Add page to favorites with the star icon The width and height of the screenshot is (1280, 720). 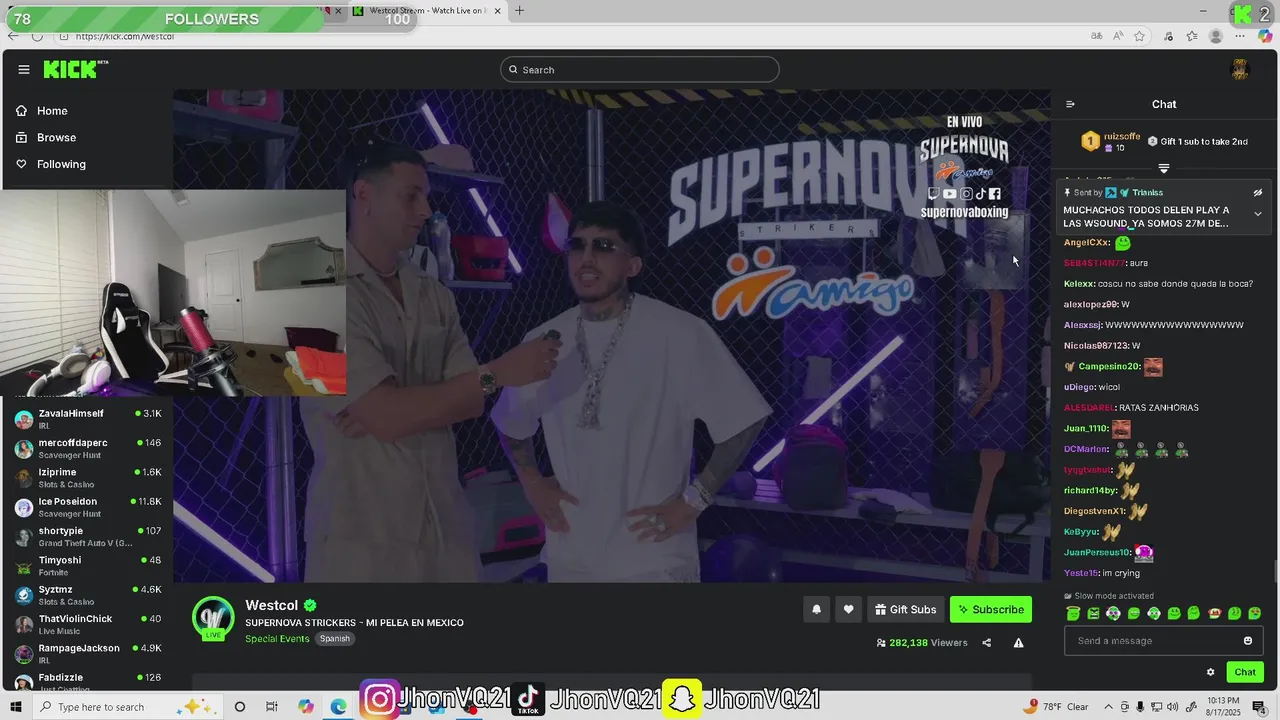click(x=1139, y=36)
